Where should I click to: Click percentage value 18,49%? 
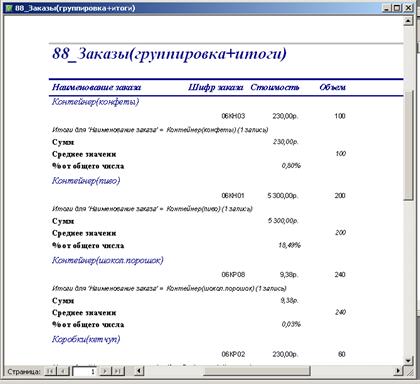[289, 245]
